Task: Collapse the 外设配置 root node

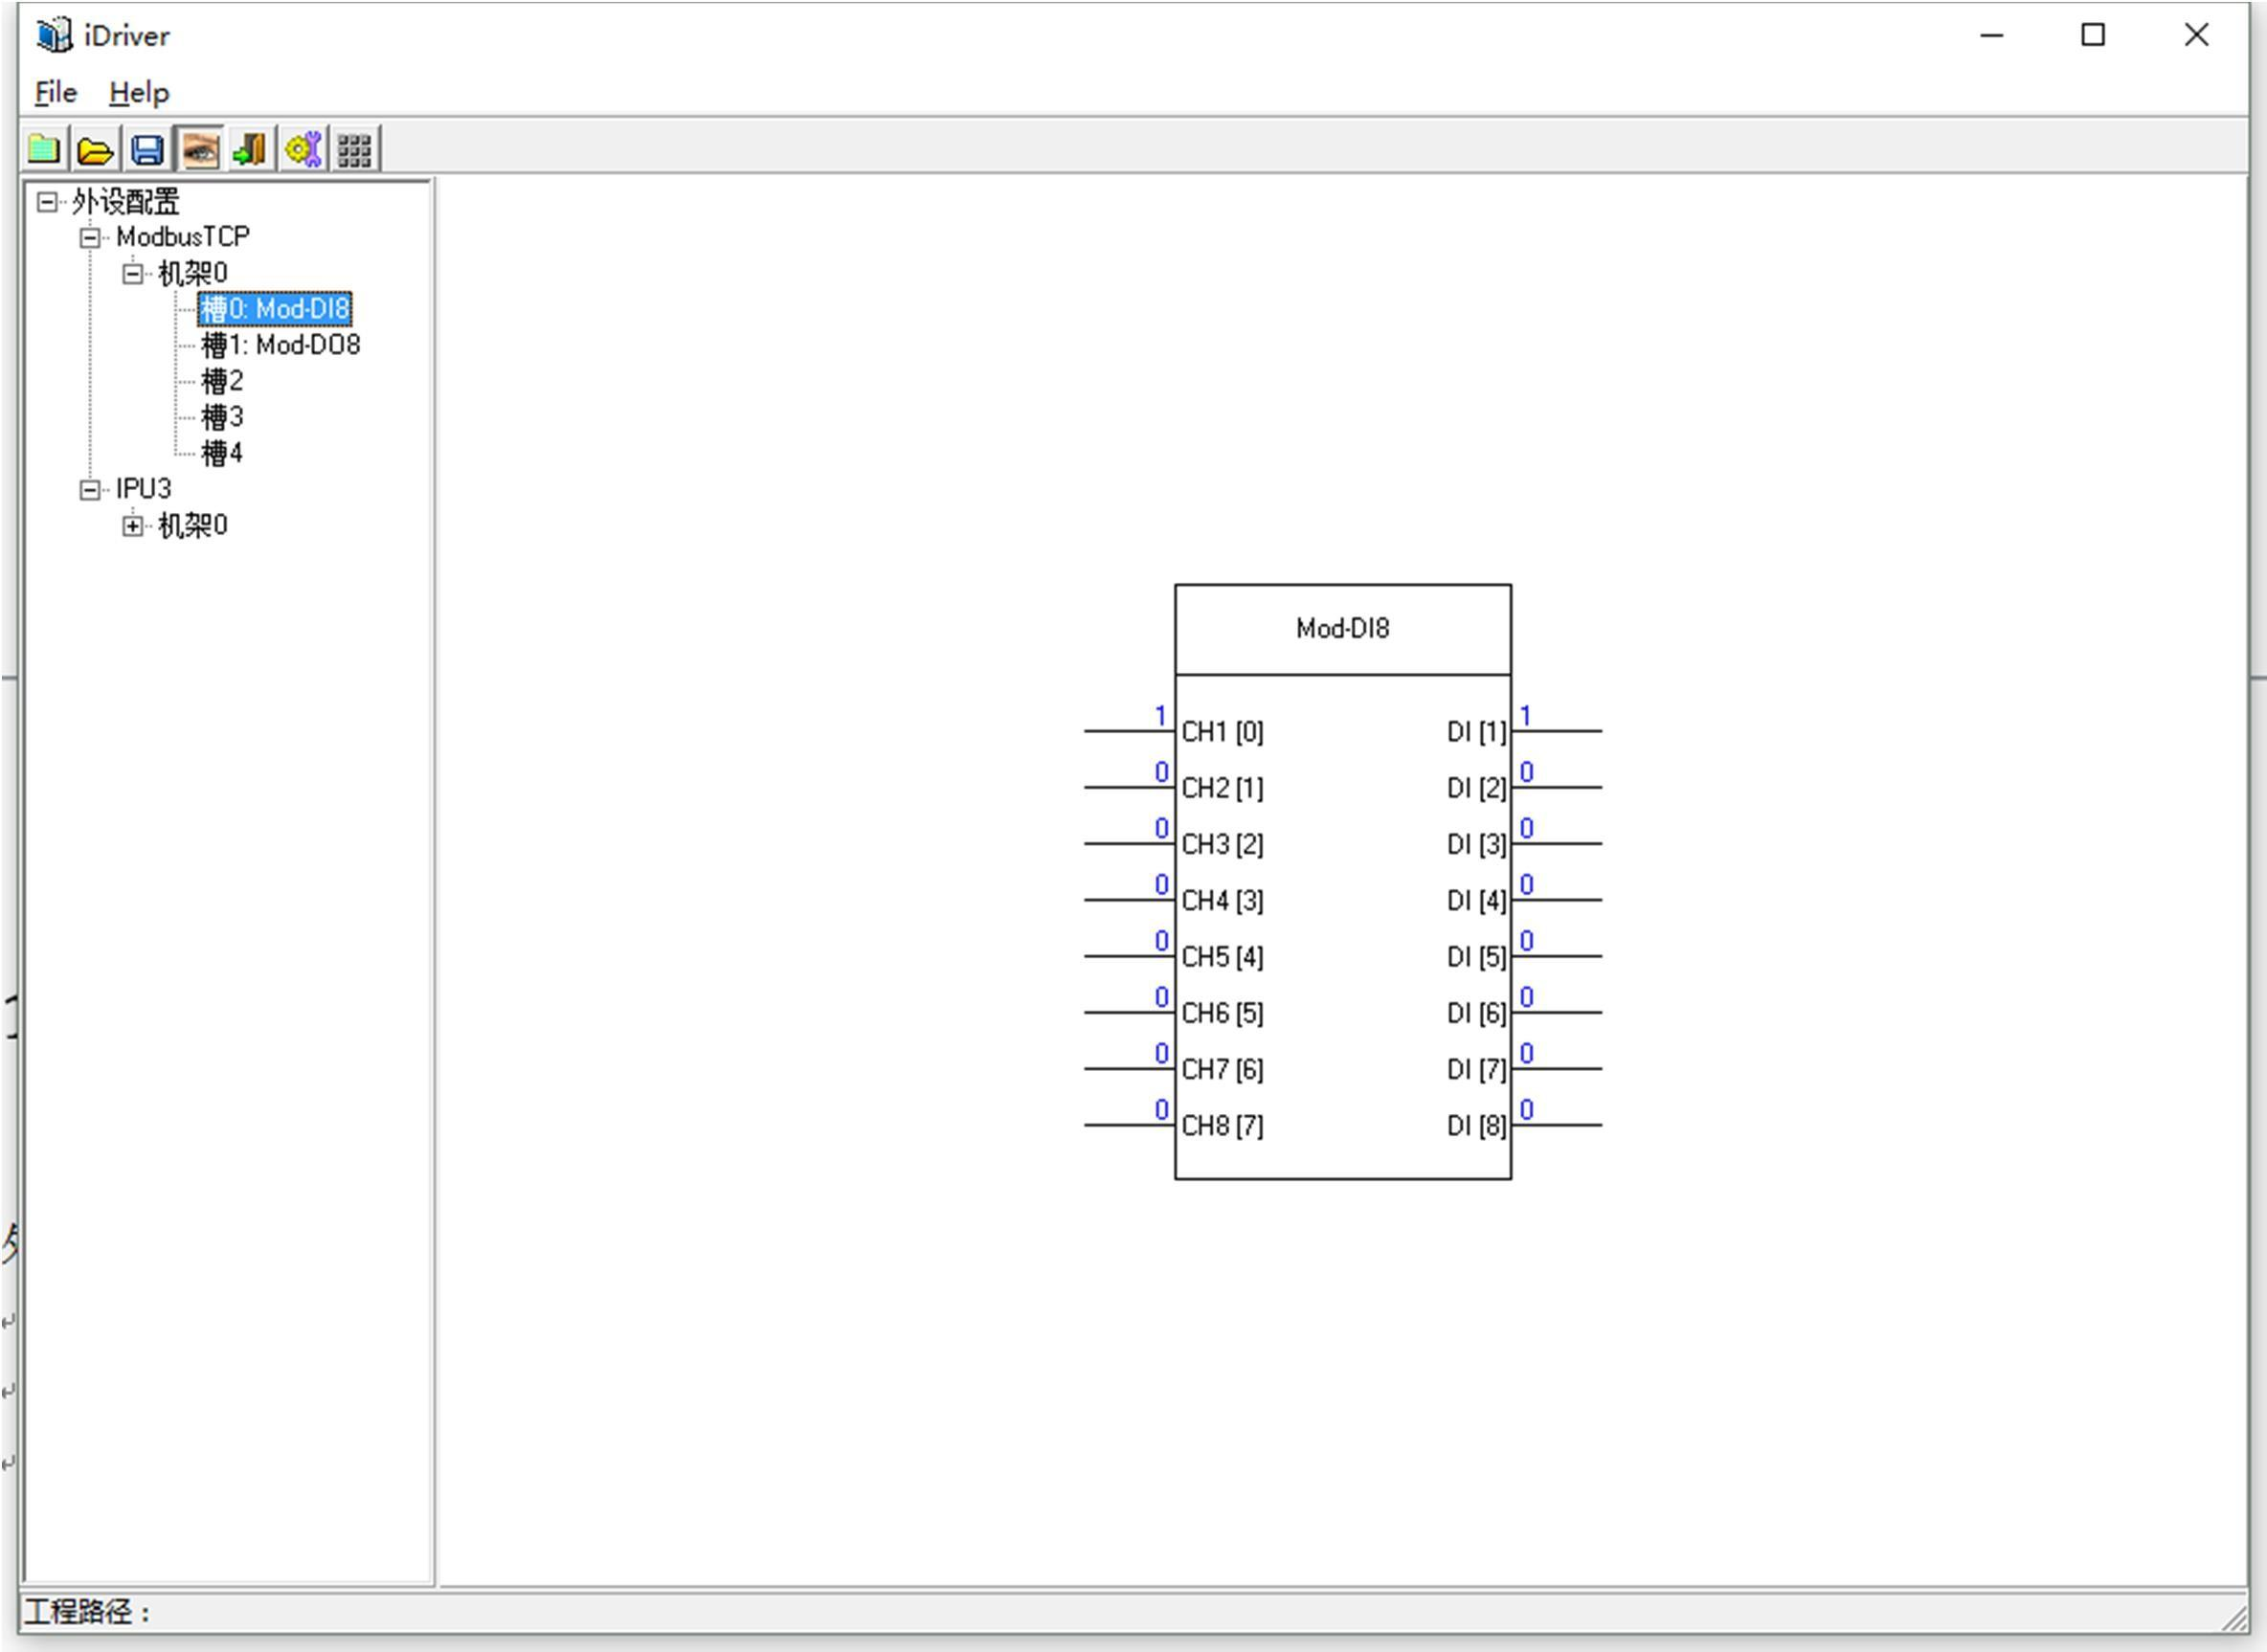Action: click(47, 203)
